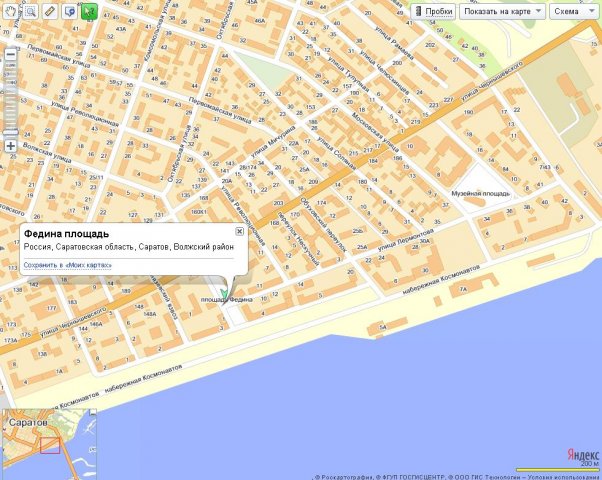The image size is (602, 480).
Task: Close the Федина площадь popup balloon
Action: [240, 231]
